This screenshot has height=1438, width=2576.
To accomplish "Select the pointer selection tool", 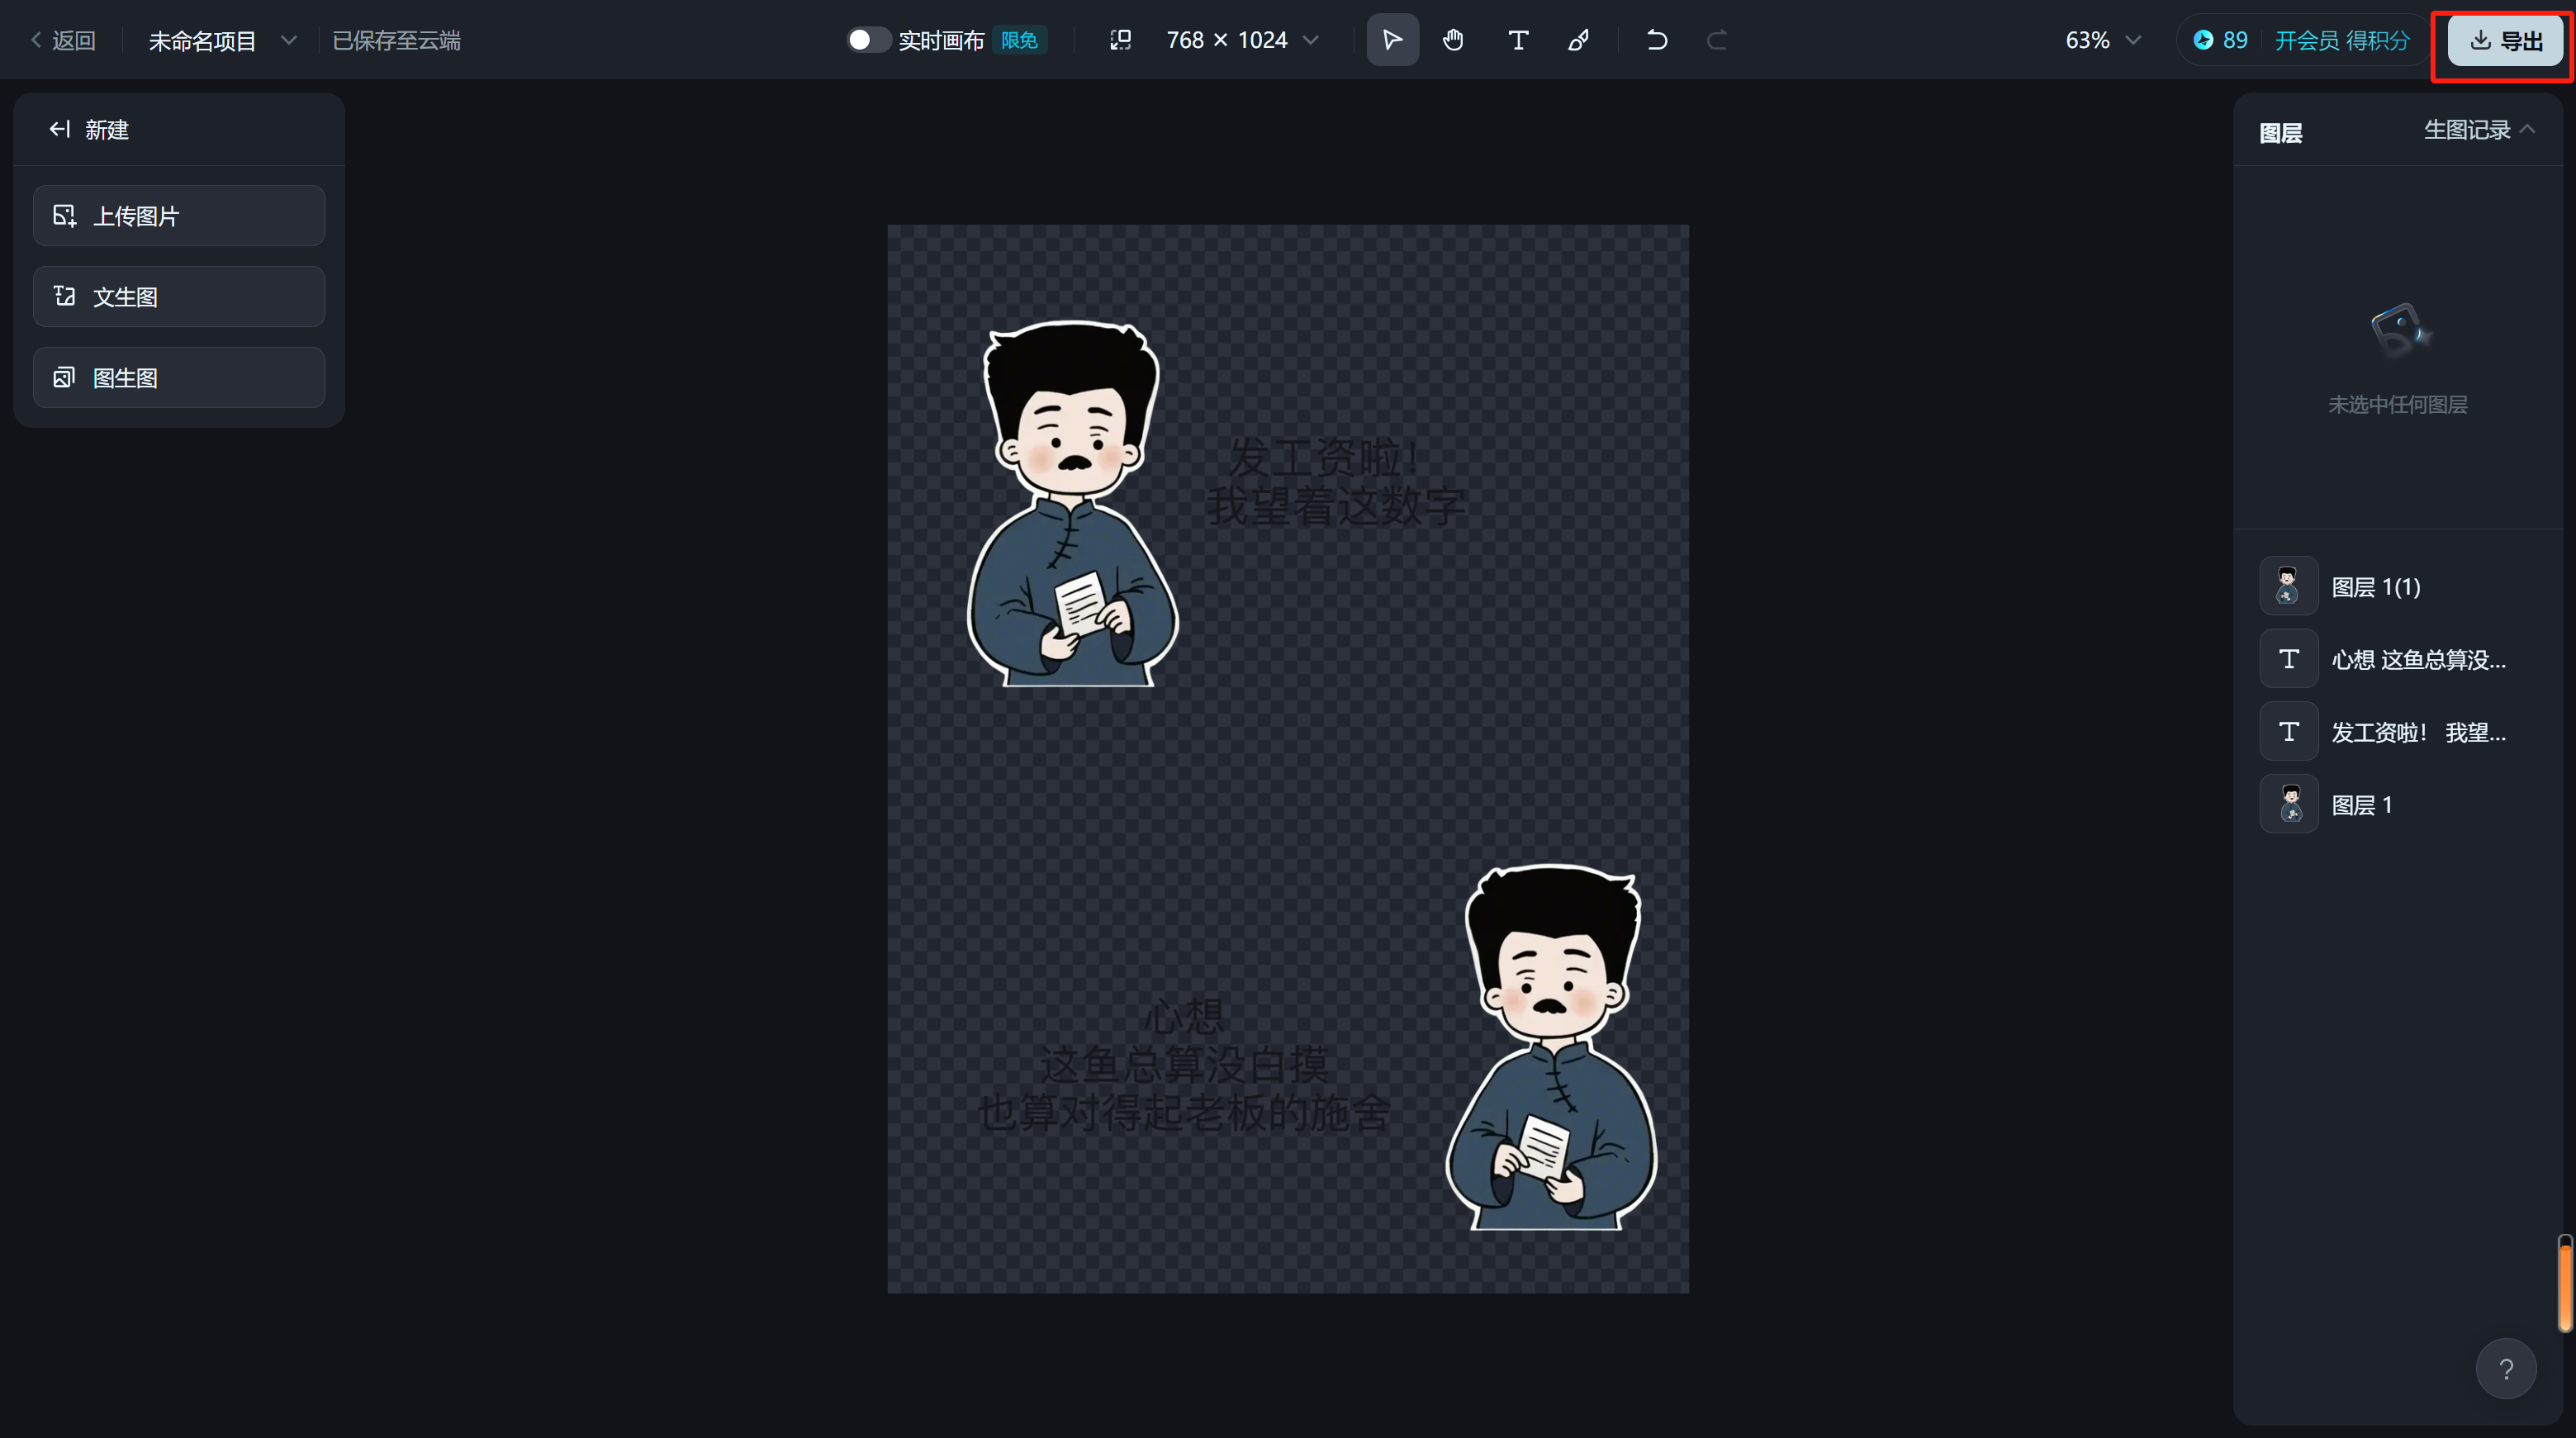I will coord(1392,40).
